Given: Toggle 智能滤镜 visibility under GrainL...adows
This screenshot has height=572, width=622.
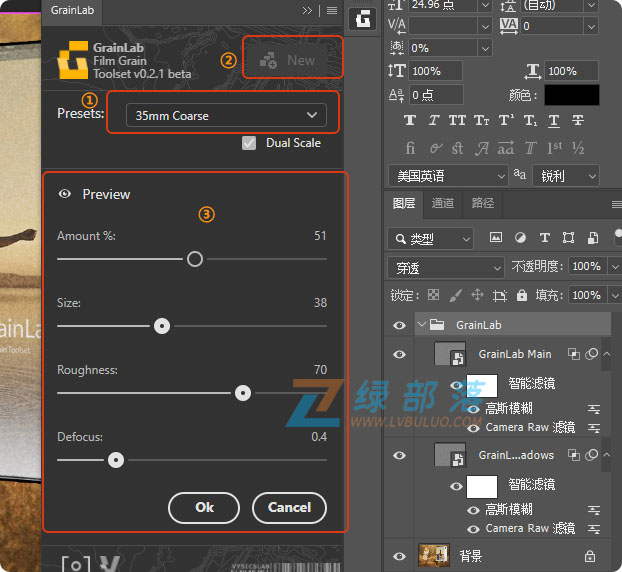Looking at the screenshot, I should coord(456,486).
